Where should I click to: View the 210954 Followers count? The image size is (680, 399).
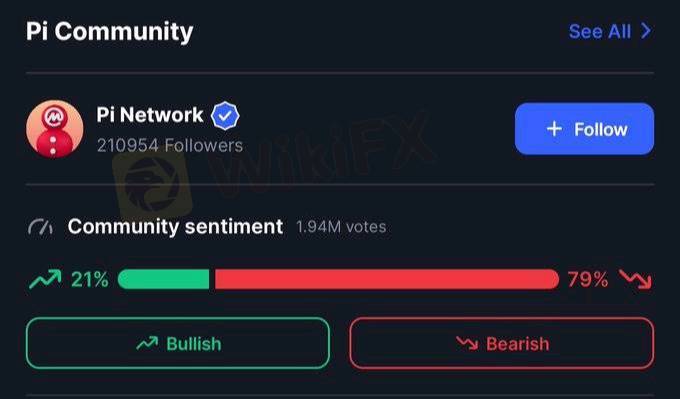click(x=170, y=145)
